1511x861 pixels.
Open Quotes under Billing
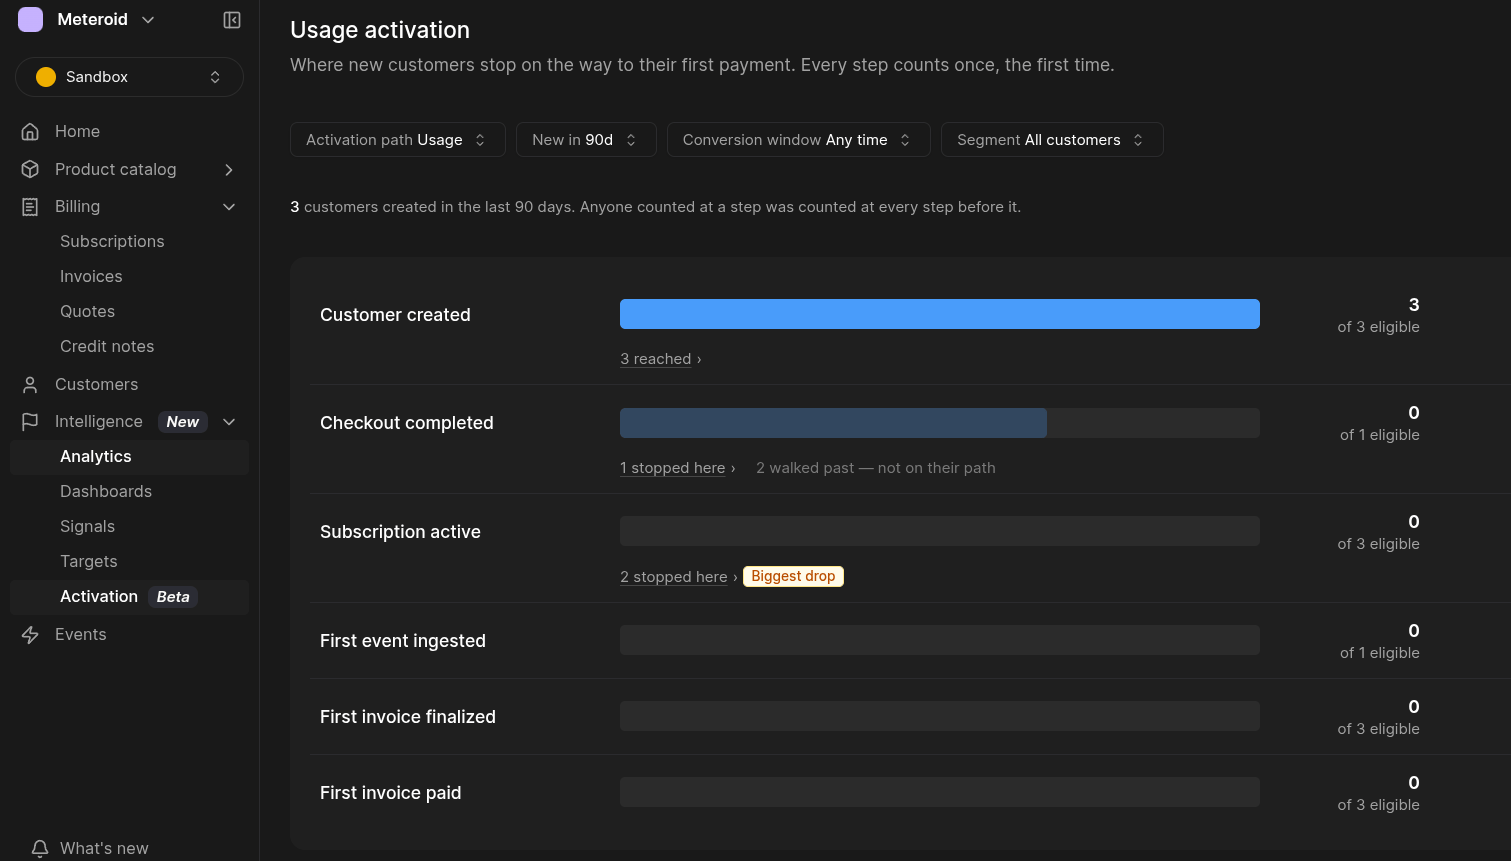87,311
